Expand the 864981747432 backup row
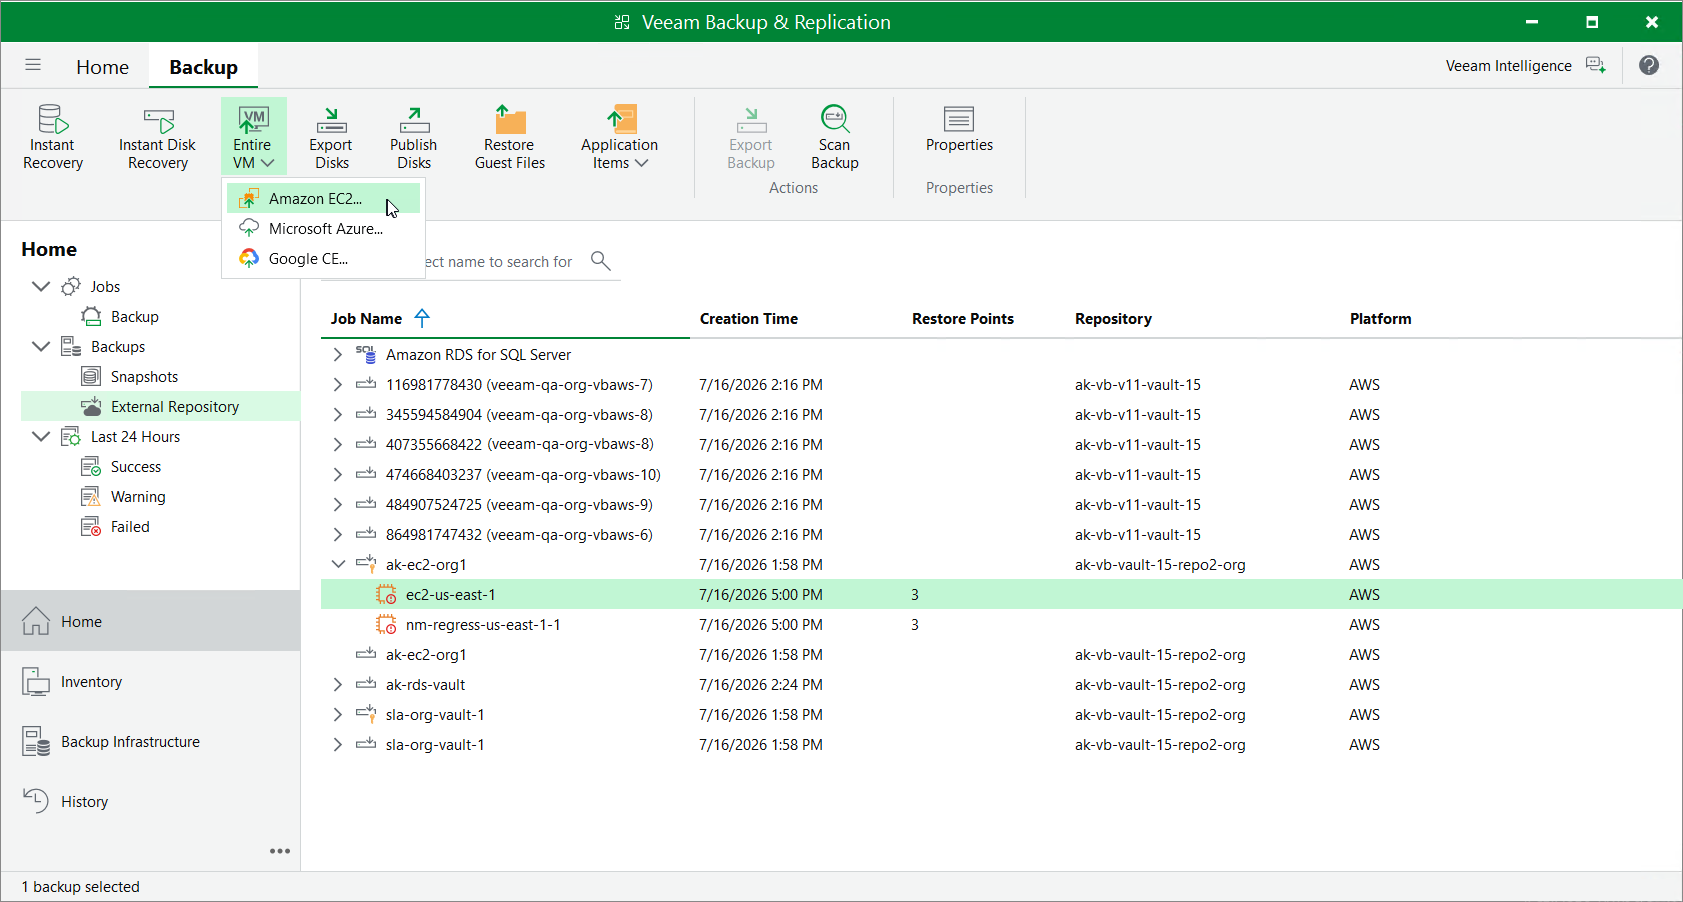The image size is (1683, 902). 338,535
